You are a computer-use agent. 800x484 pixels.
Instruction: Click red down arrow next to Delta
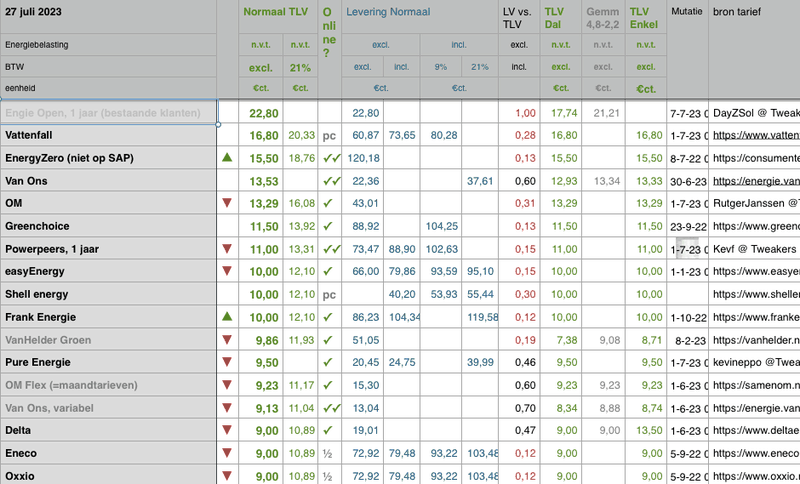coord(227,429)
